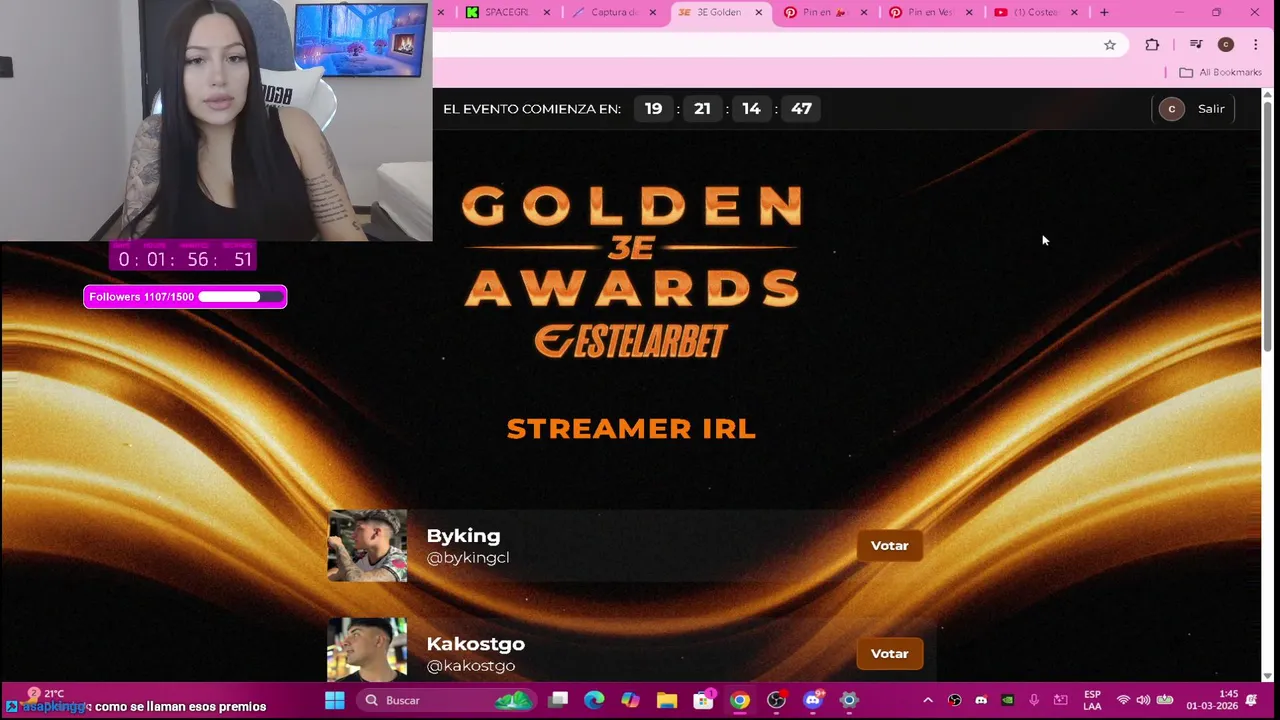Click the stream timer overlay 0:01:56:51
The image size is (1280, 720).
(182, 257)
